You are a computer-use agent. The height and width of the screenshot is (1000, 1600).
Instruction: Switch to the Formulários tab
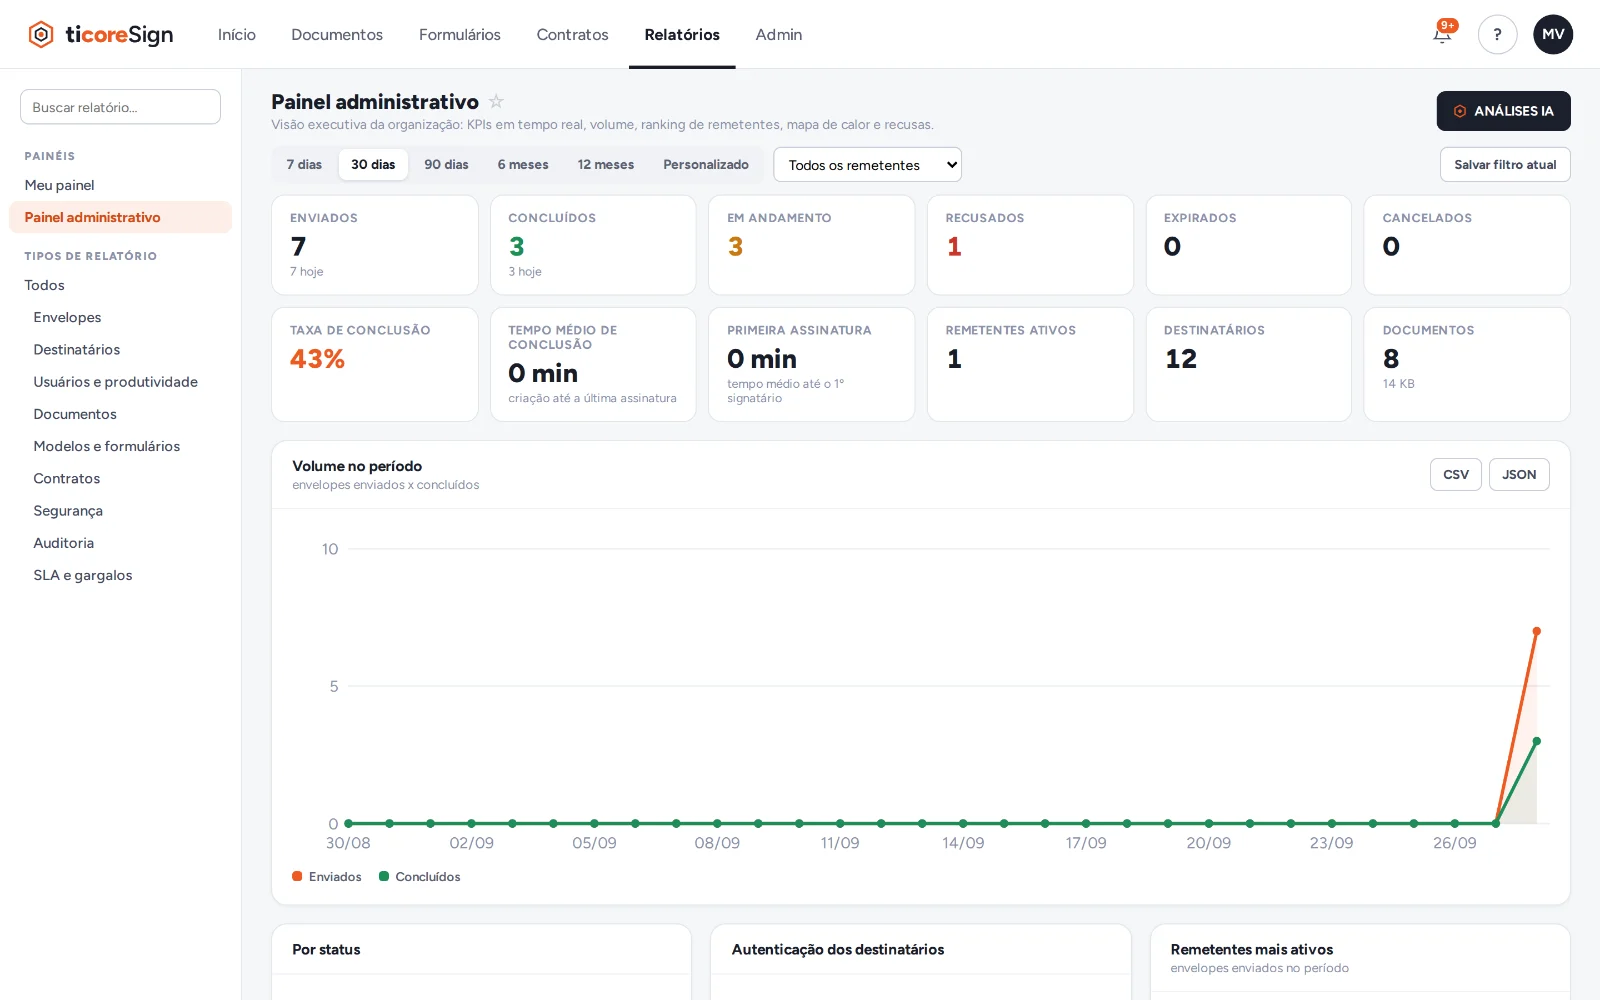click(460, 34)
